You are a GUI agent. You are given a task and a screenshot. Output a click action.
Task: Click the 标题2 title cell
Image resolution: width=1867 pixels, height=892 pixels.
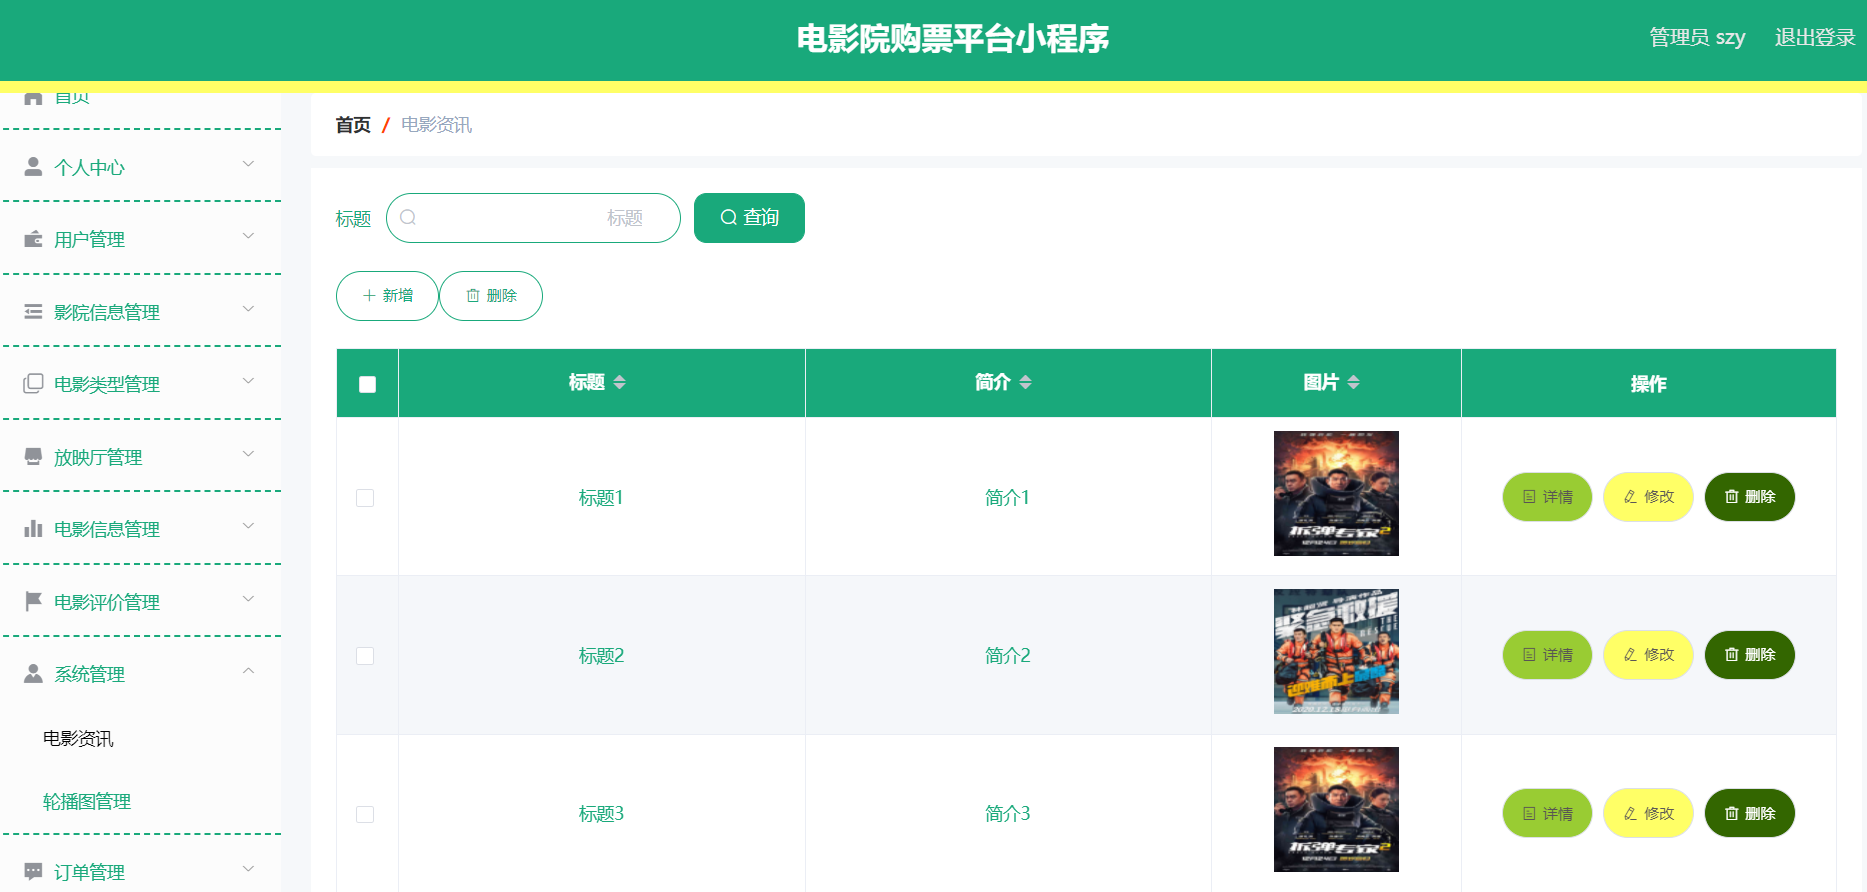[601, 656]
